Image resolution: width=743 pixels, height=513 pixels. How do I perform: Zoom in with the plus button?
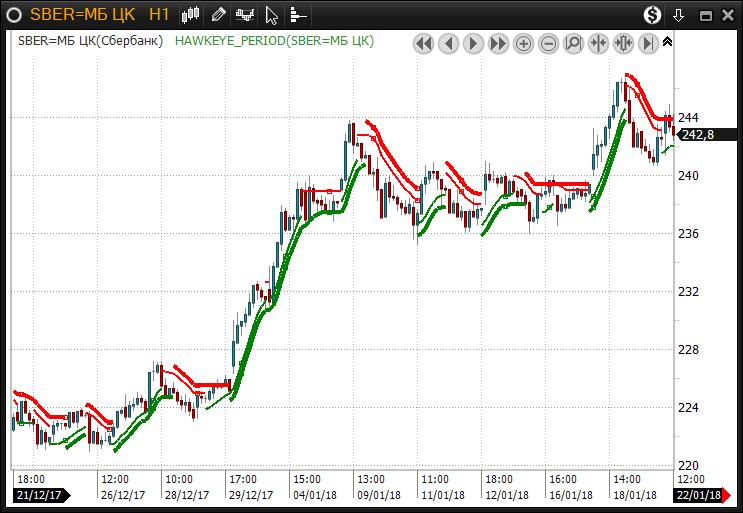524,43
